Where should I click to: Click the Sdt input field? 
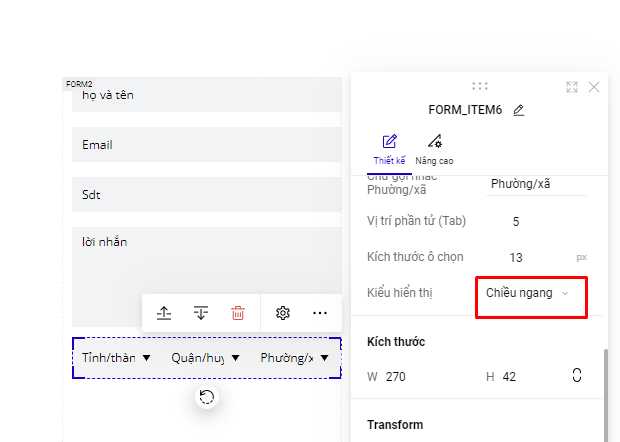click(x=207, y=195)
